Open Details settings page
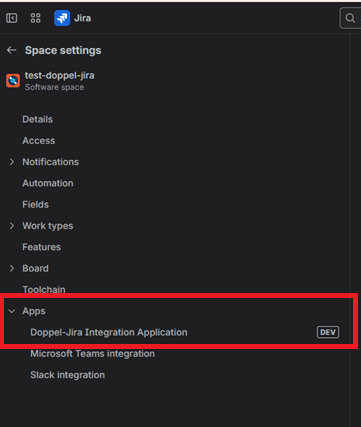The width and height of the screenshot is (361, 427). pyautogui.click(x=37, y=119)
